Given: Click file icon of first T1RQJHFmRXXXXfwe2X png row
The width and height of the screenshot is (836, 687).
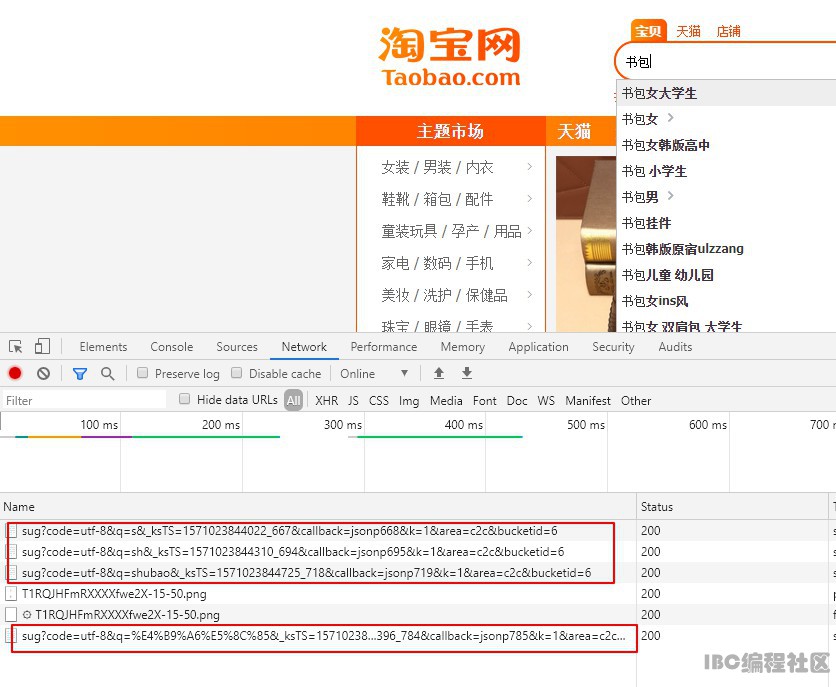Looking at the screenshot, I should coord(11,594).
